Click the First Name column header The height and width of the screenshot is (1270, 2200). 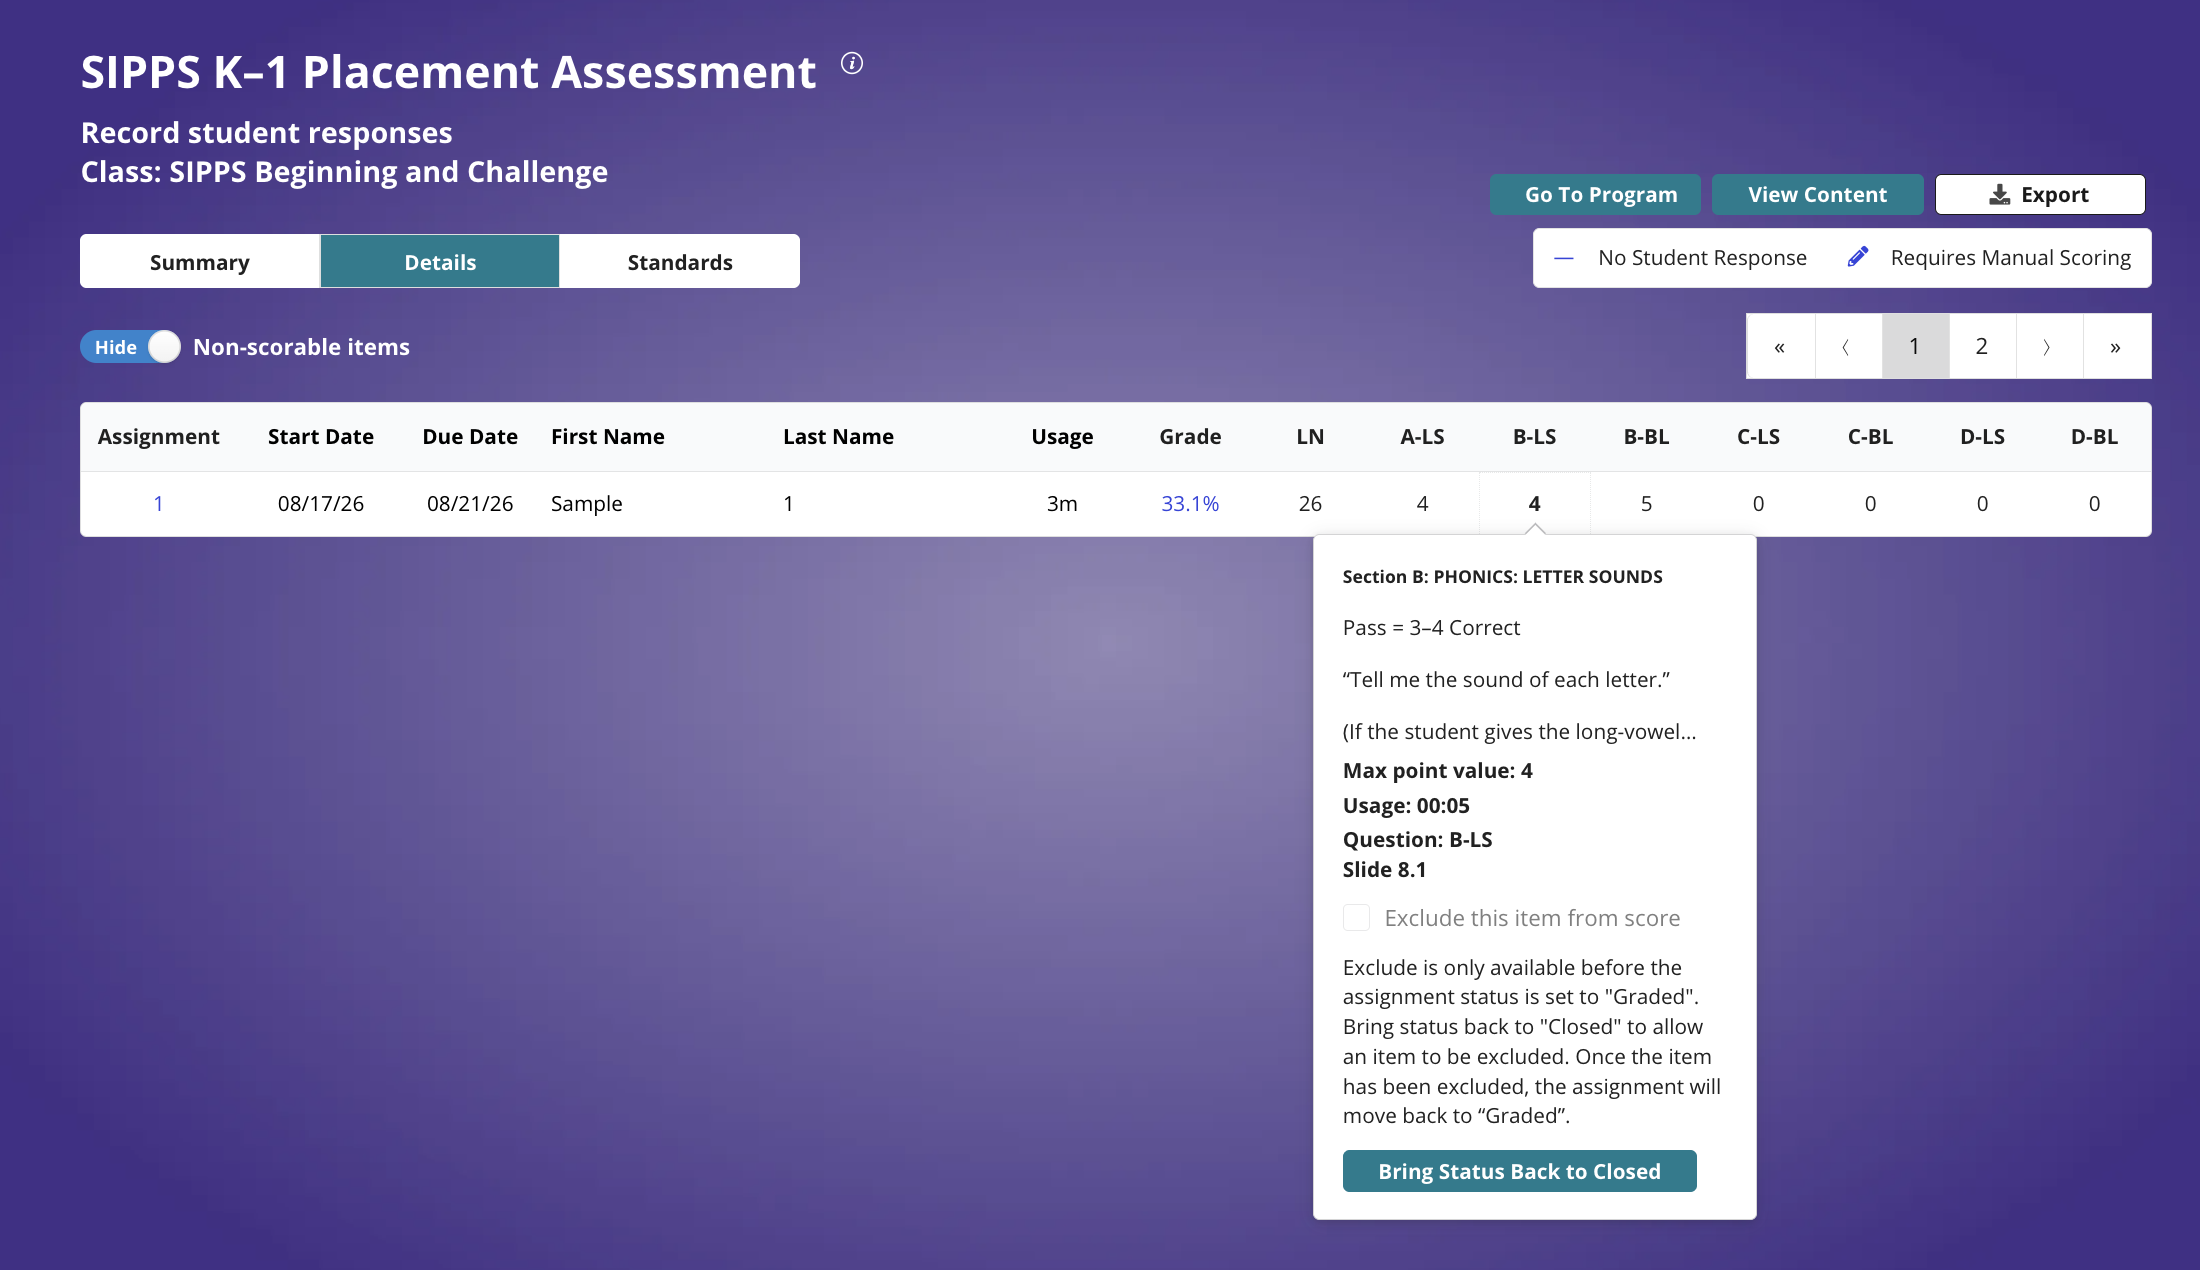pos(608,437)
